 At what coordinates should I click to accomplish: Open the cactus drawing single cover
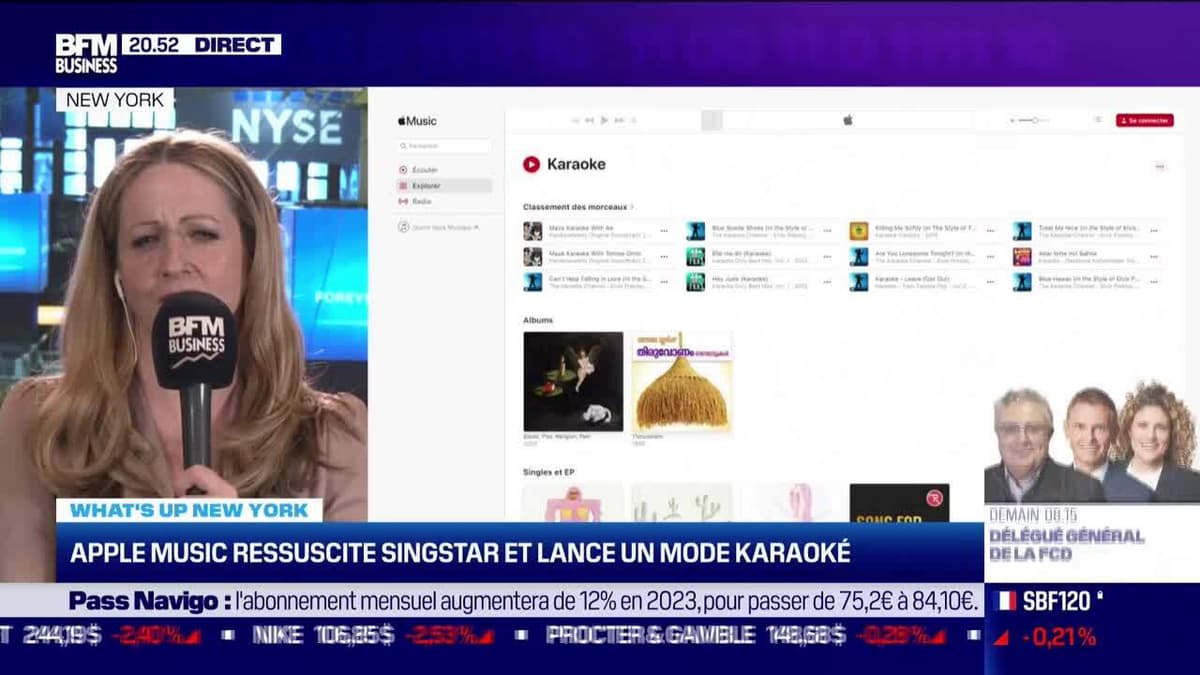coord(681,503)
